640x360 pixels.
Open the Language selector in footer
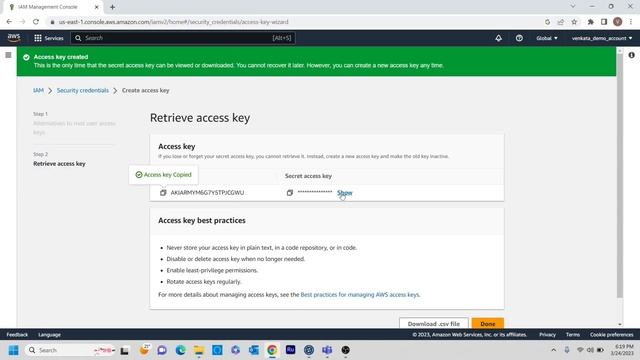pyautogui.click(x=49, y=335)
